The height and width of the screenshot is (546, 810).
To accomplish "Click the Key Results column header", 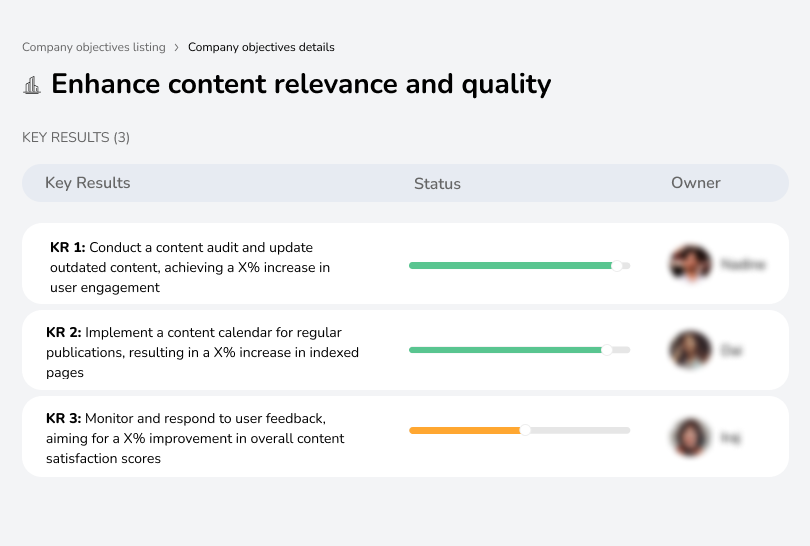I will point(87,183).
